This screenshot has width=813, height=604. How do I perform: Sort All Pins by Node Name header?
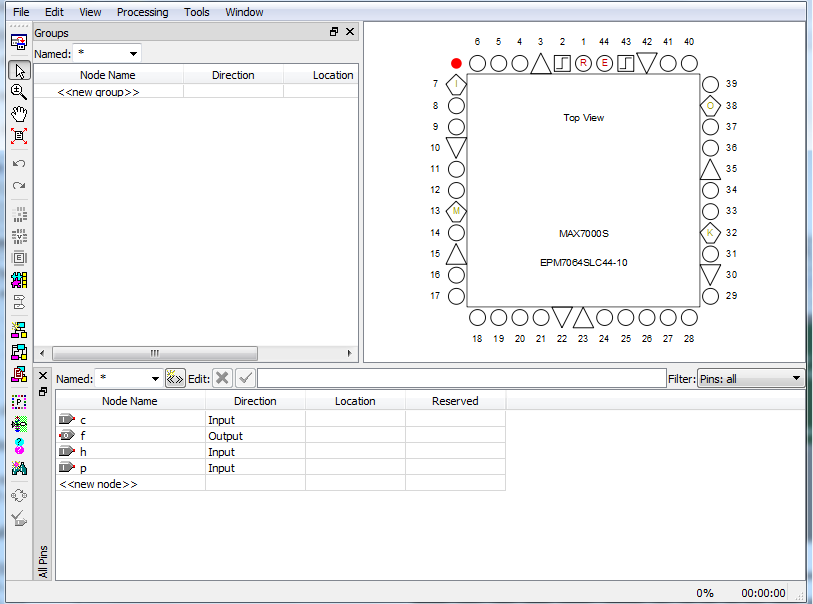click(x=130, y=401)
